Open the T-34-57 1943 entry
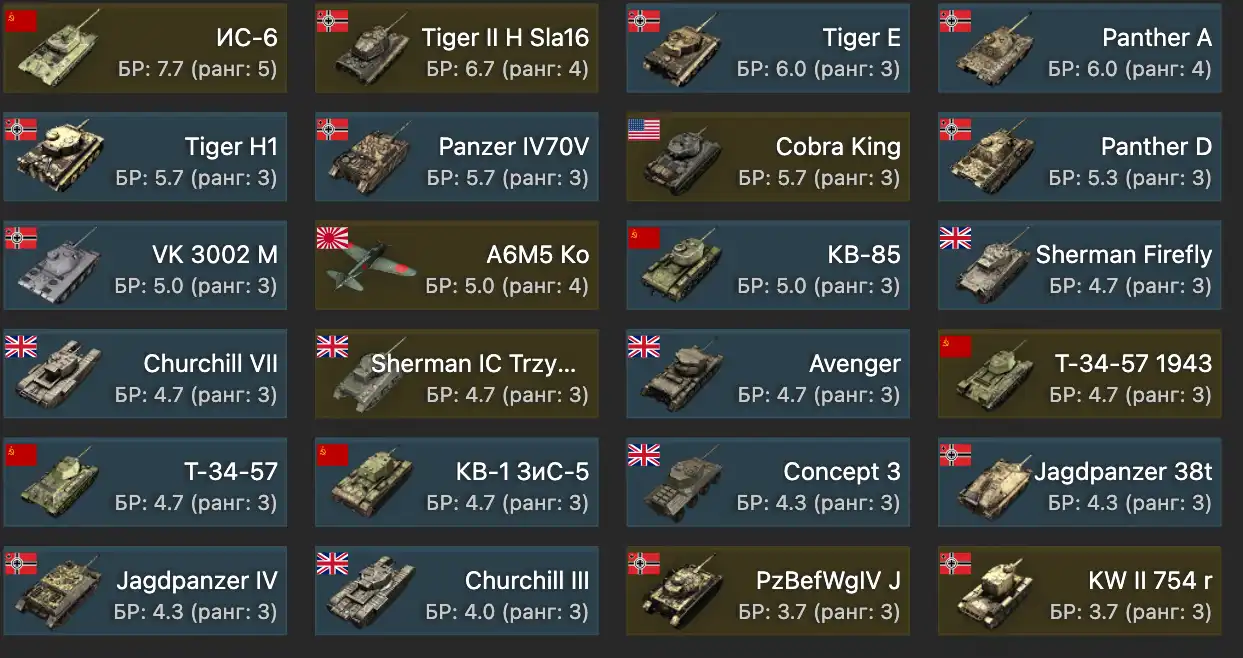This screenshot has width=1243, height=658. pyautogui.click(x=1080, y=374)
